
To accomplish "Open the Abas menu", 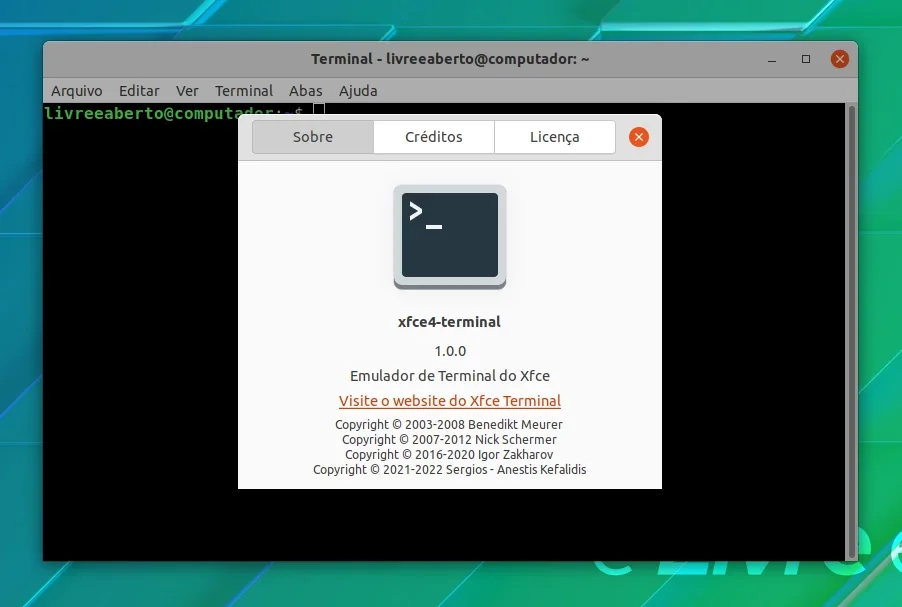I will pos(305,91).
